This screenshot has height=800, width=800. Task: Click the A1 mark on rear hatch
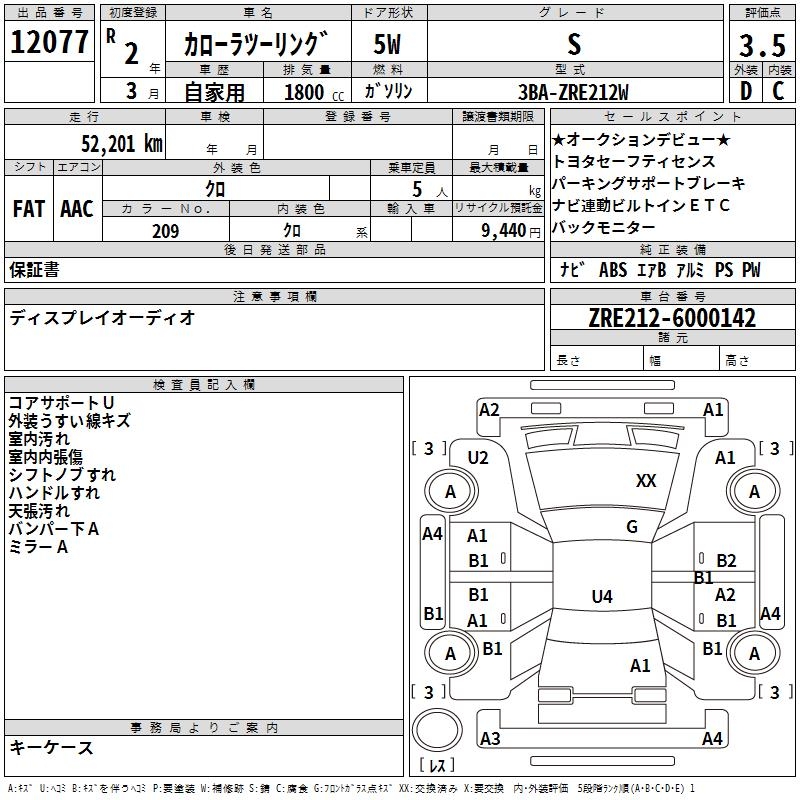[x=640, y=666]
